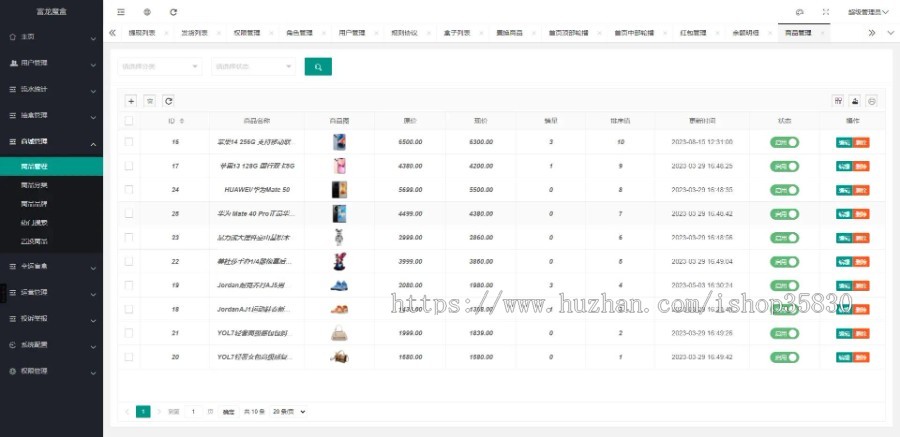Viewport: 900px width, 437px height.
Task: Open the sneaker image for ID 19
Action: click(339, 285)
